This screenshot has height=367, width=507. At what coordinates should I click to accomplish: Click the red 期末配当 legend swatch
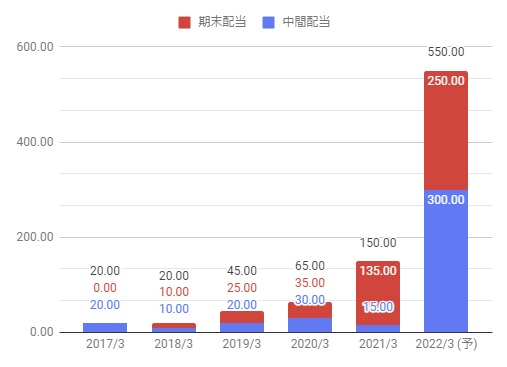pos(184,22)
